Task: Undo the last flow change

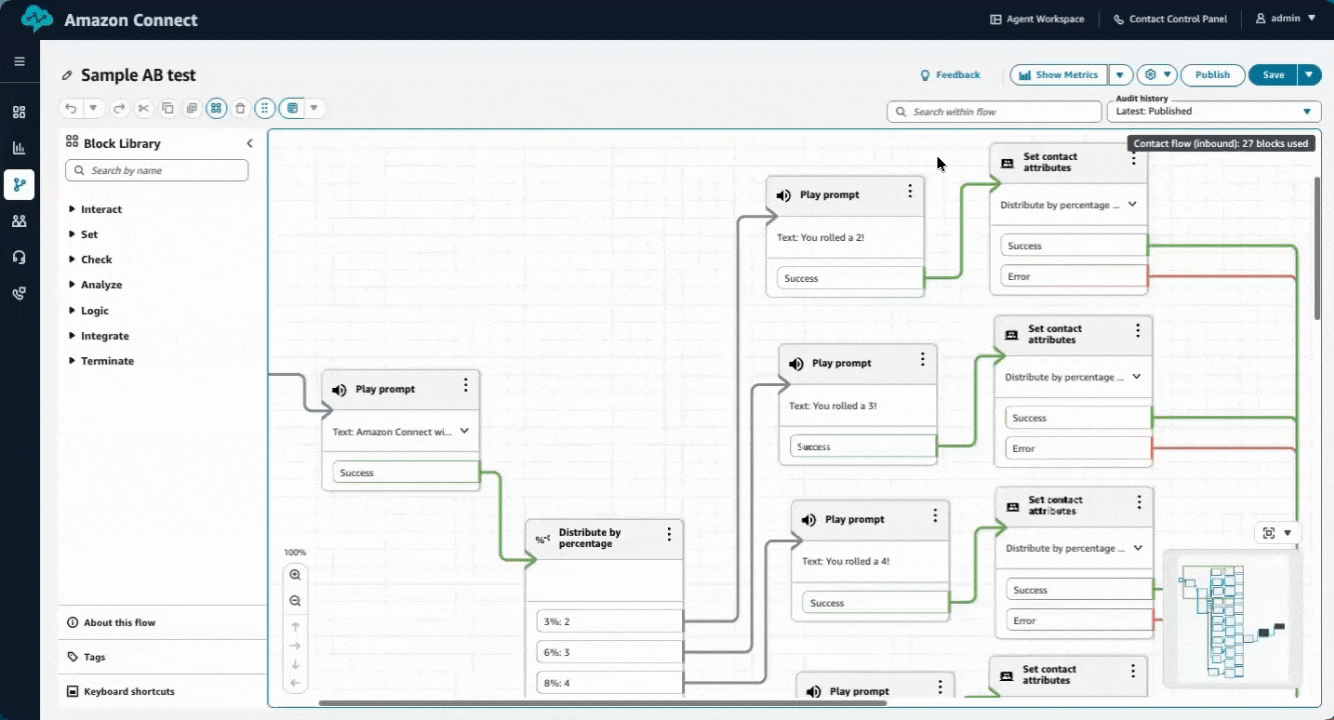Action: (70, 108)
